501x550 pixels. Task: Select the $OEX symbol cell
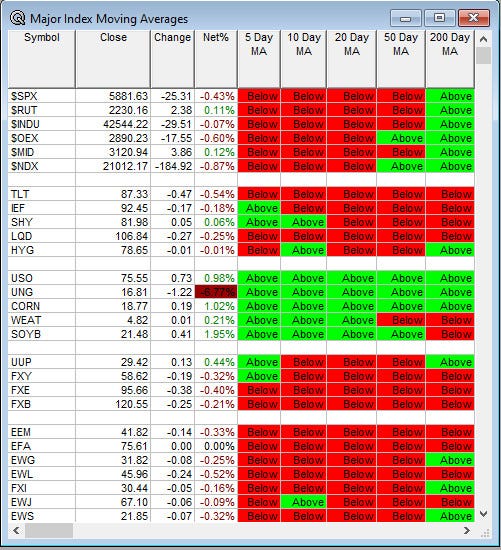coord(42,138)
